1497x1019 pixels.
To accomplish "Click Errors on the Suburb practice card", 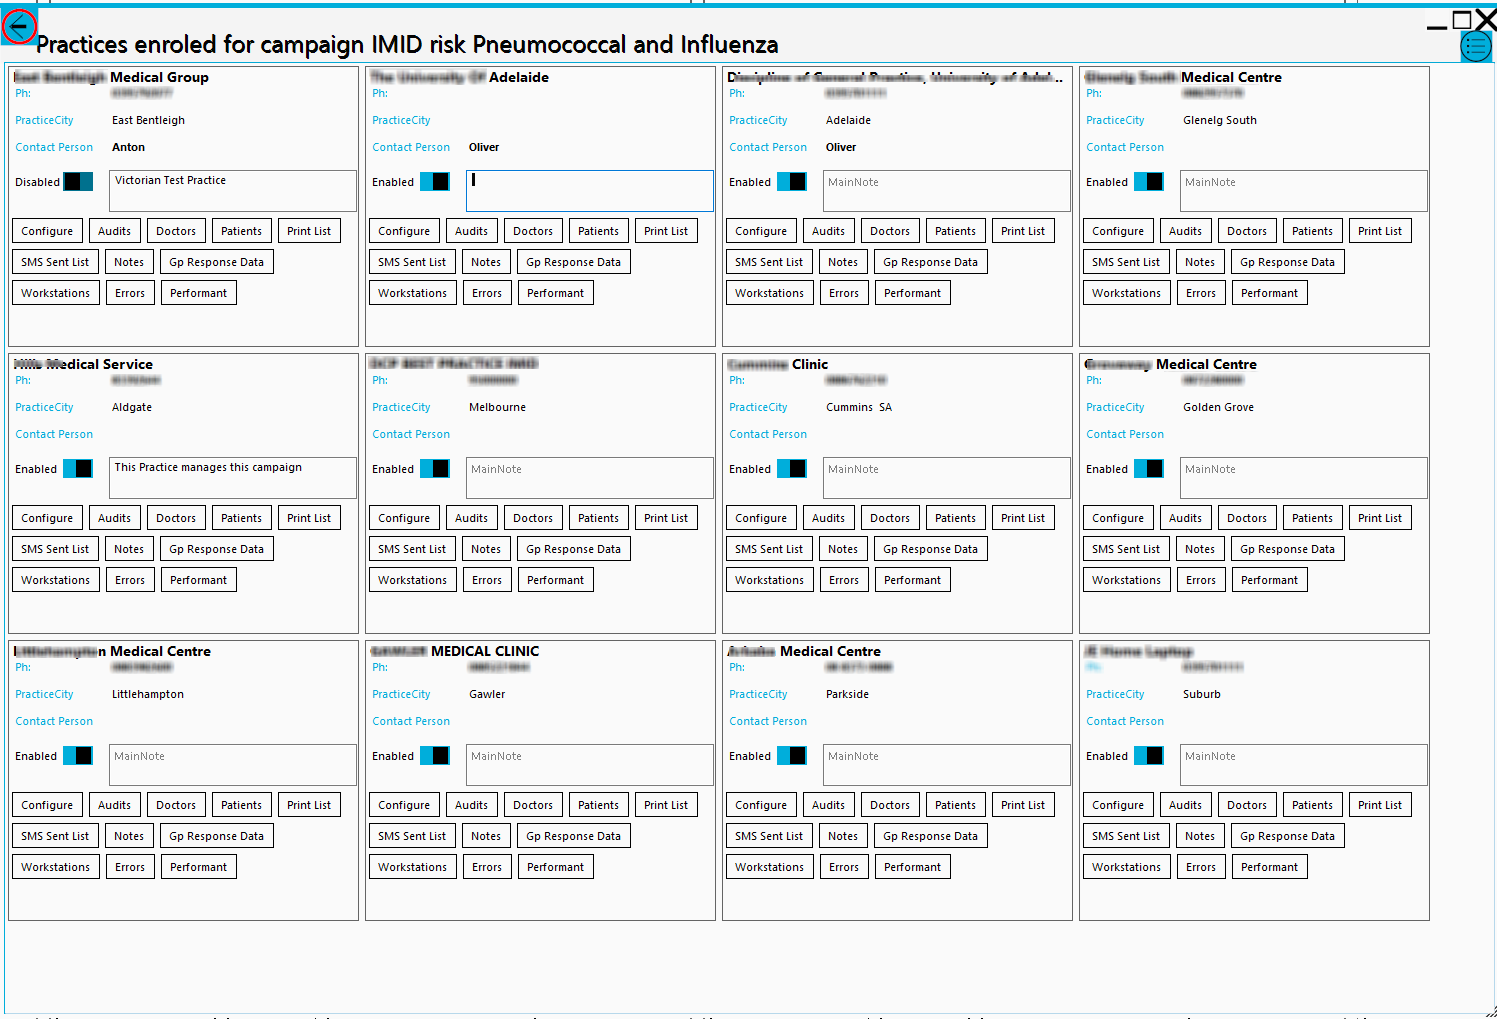I will (1200, 866).
